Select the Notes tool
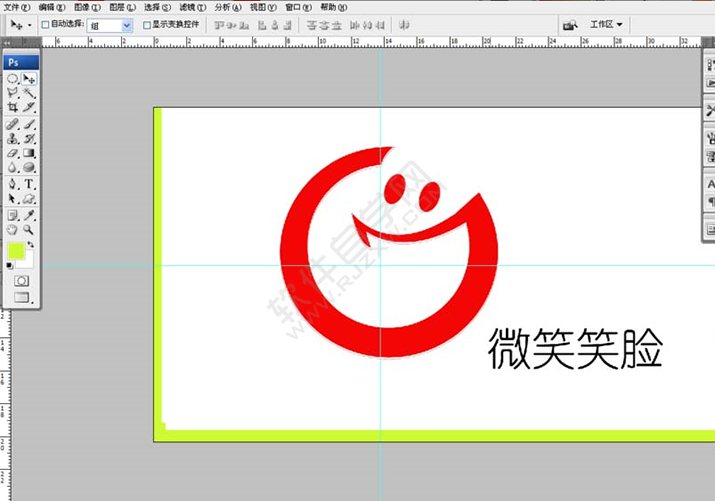 point(13,215)
